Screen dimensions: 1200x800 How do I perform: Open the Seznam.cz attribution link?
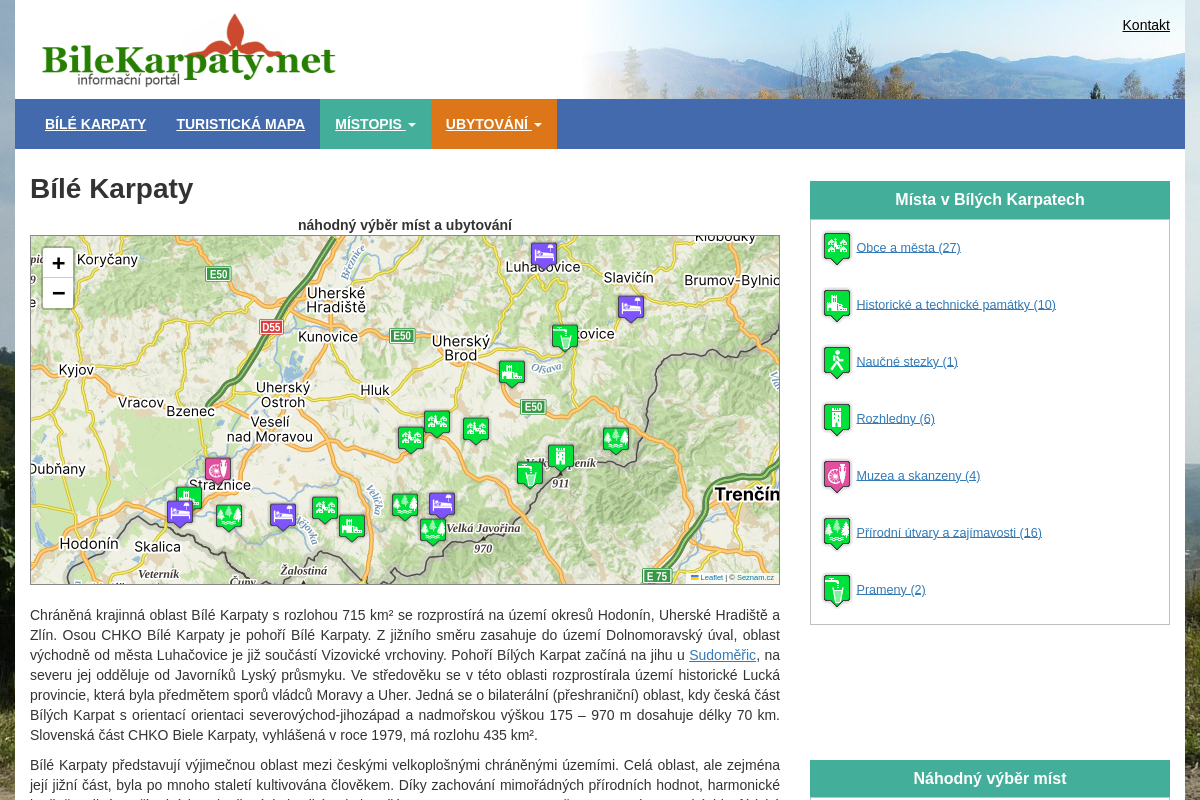point(755,577)
